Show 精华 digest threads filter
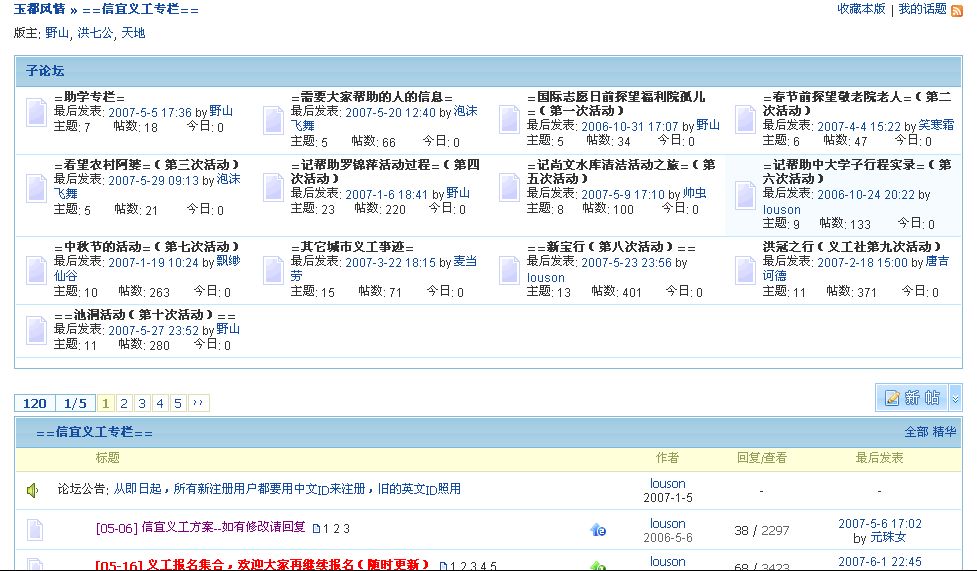977x571 pixels. click(944, 431)
